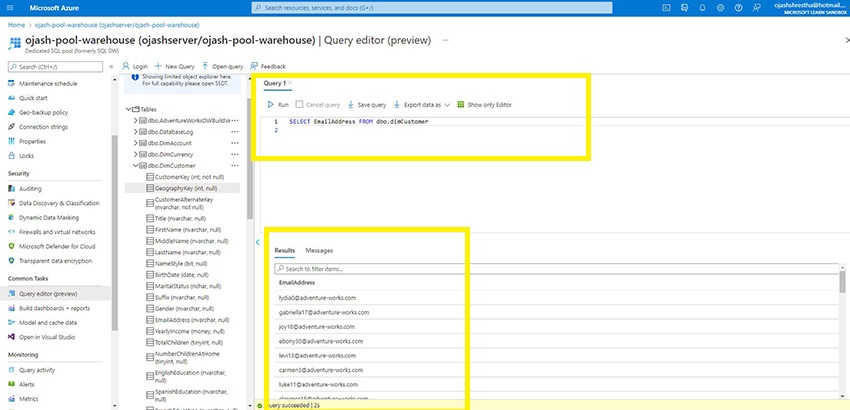Click the Login toolbar button
The height and width of the screenshot is (410, 850).
135,66
